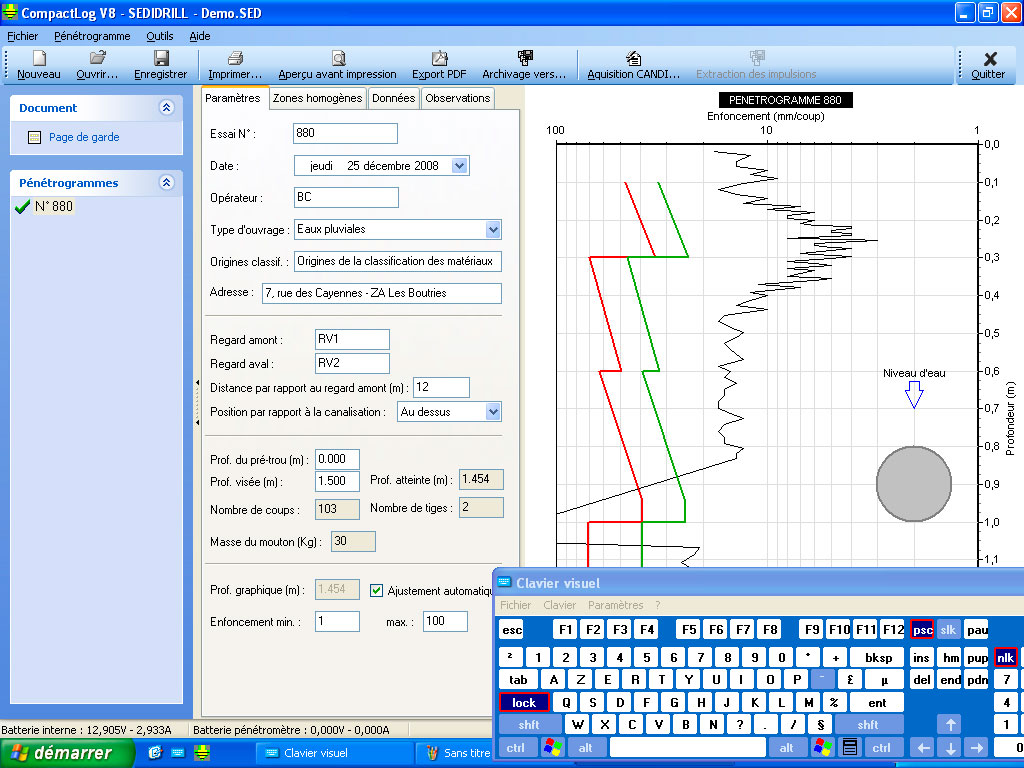Image resolution: width=1024 pixels, height=768 pixels.
Task: Click the Imprimer printer icon
Action: coord(235,58)
